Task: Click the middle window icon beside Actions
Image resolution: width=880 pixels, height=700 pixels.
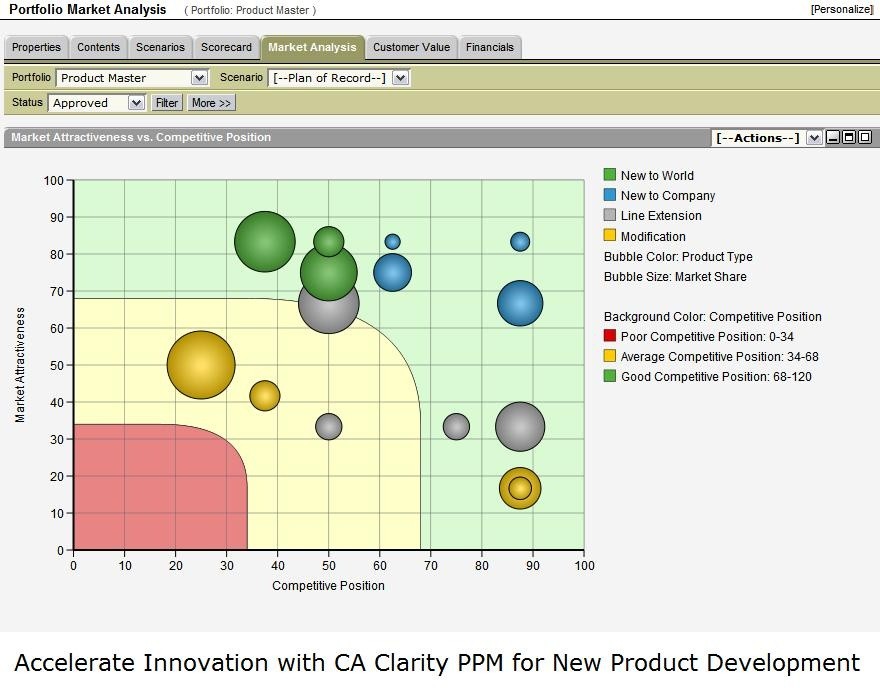Action: (x=849, y=138)
